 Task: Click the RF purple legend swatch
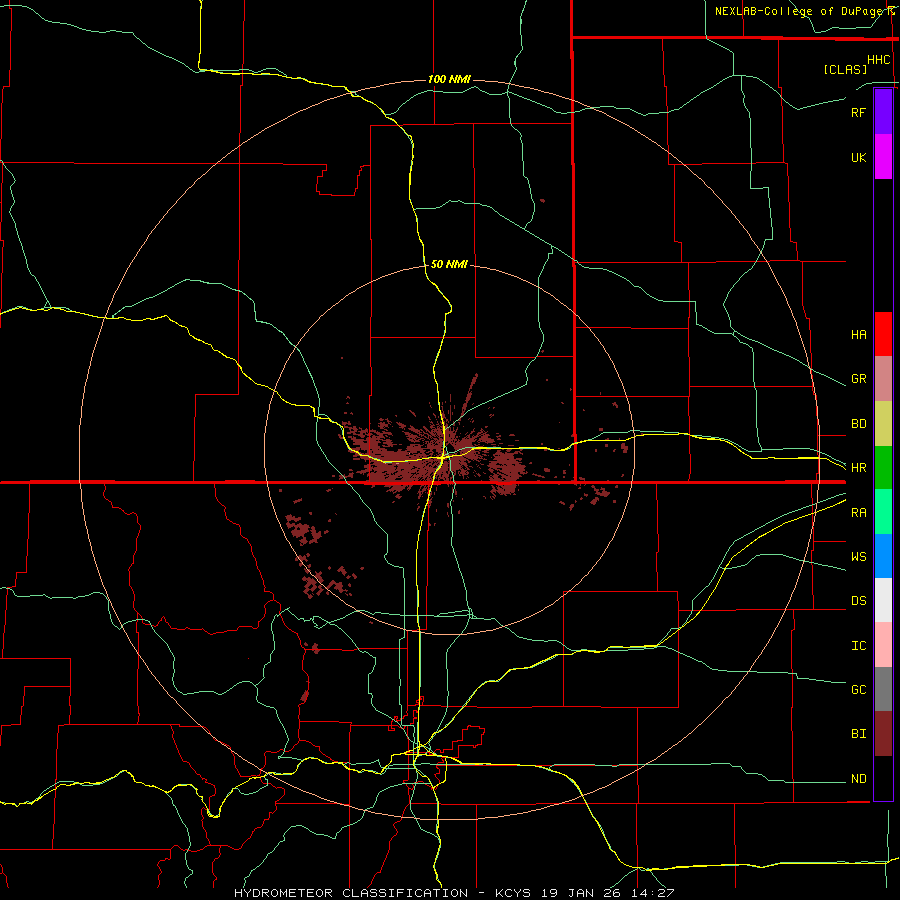coord(883,112)
